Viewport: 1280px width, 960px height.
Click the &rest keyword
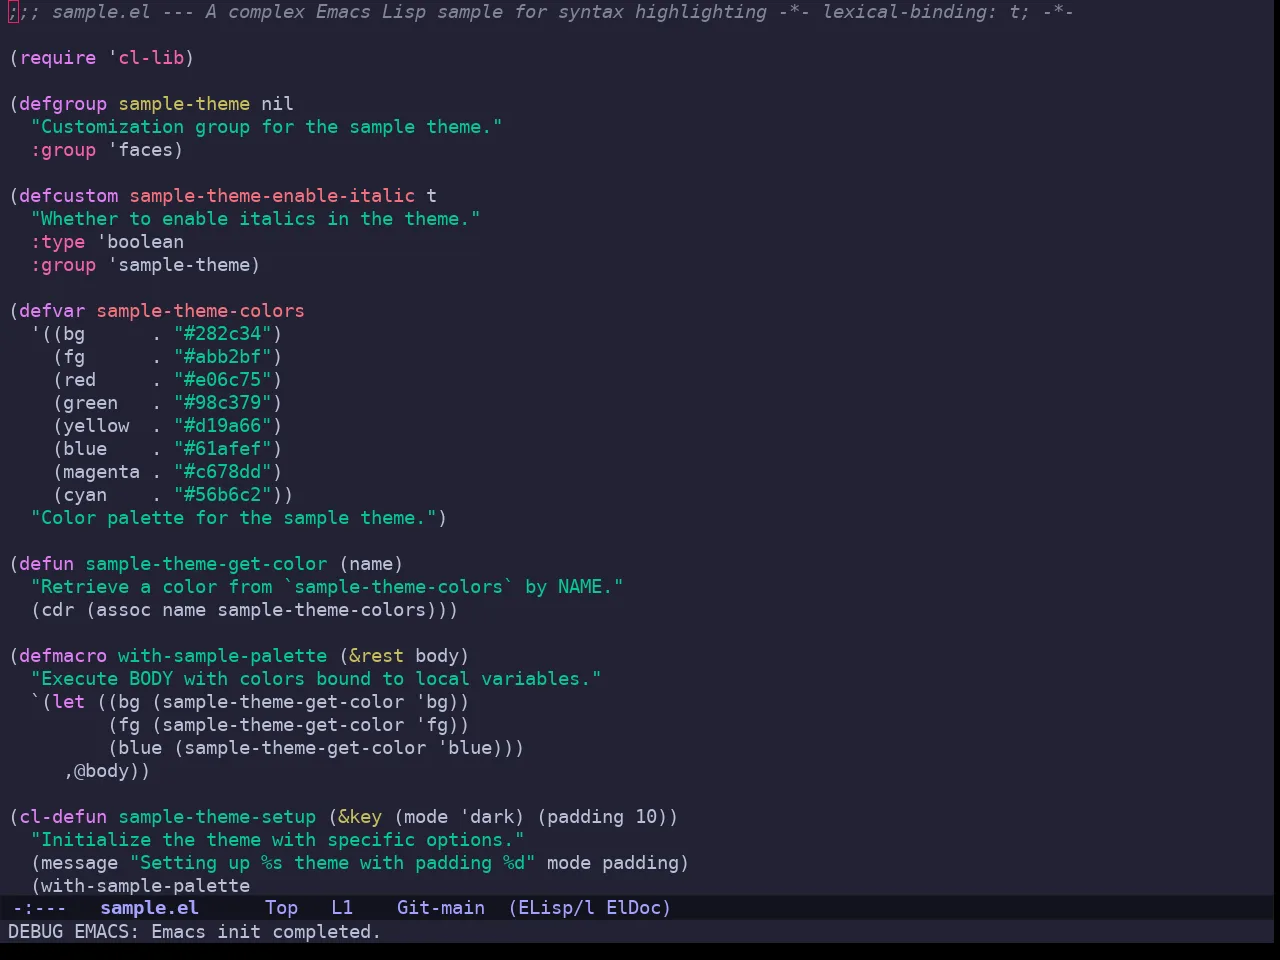(376, 656)
